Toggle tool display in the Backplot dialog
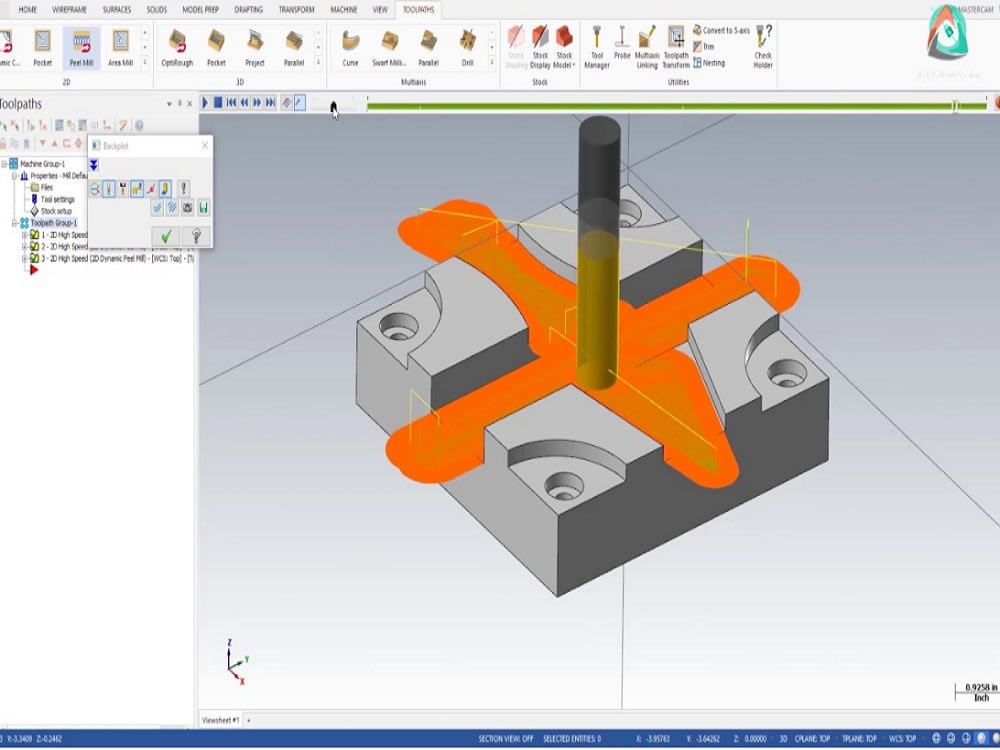 click(109, 188)
